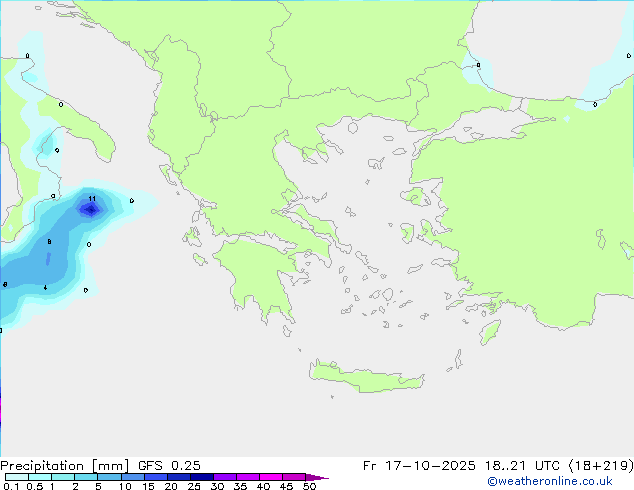Click the 1–2 mm legend swatch
Image resolution: width=634 pixels, height=490 pixels.
[x=63, y=477]
